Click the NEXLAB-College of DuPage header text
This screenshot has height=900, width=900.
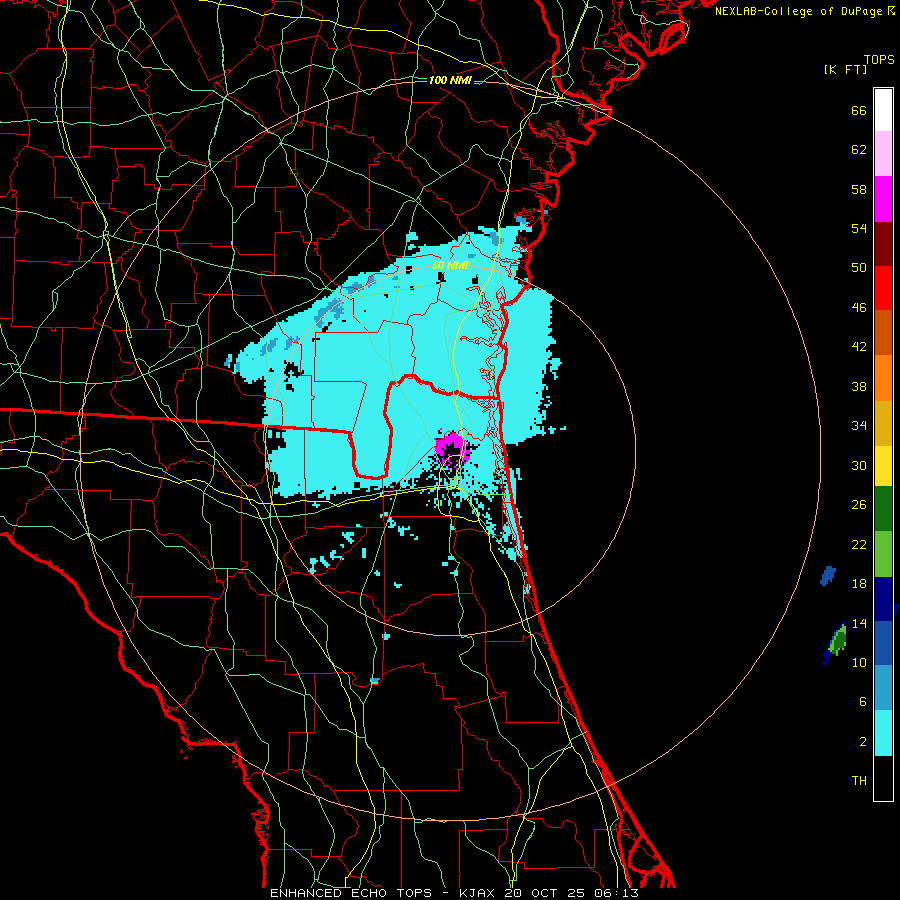(798, 11)
